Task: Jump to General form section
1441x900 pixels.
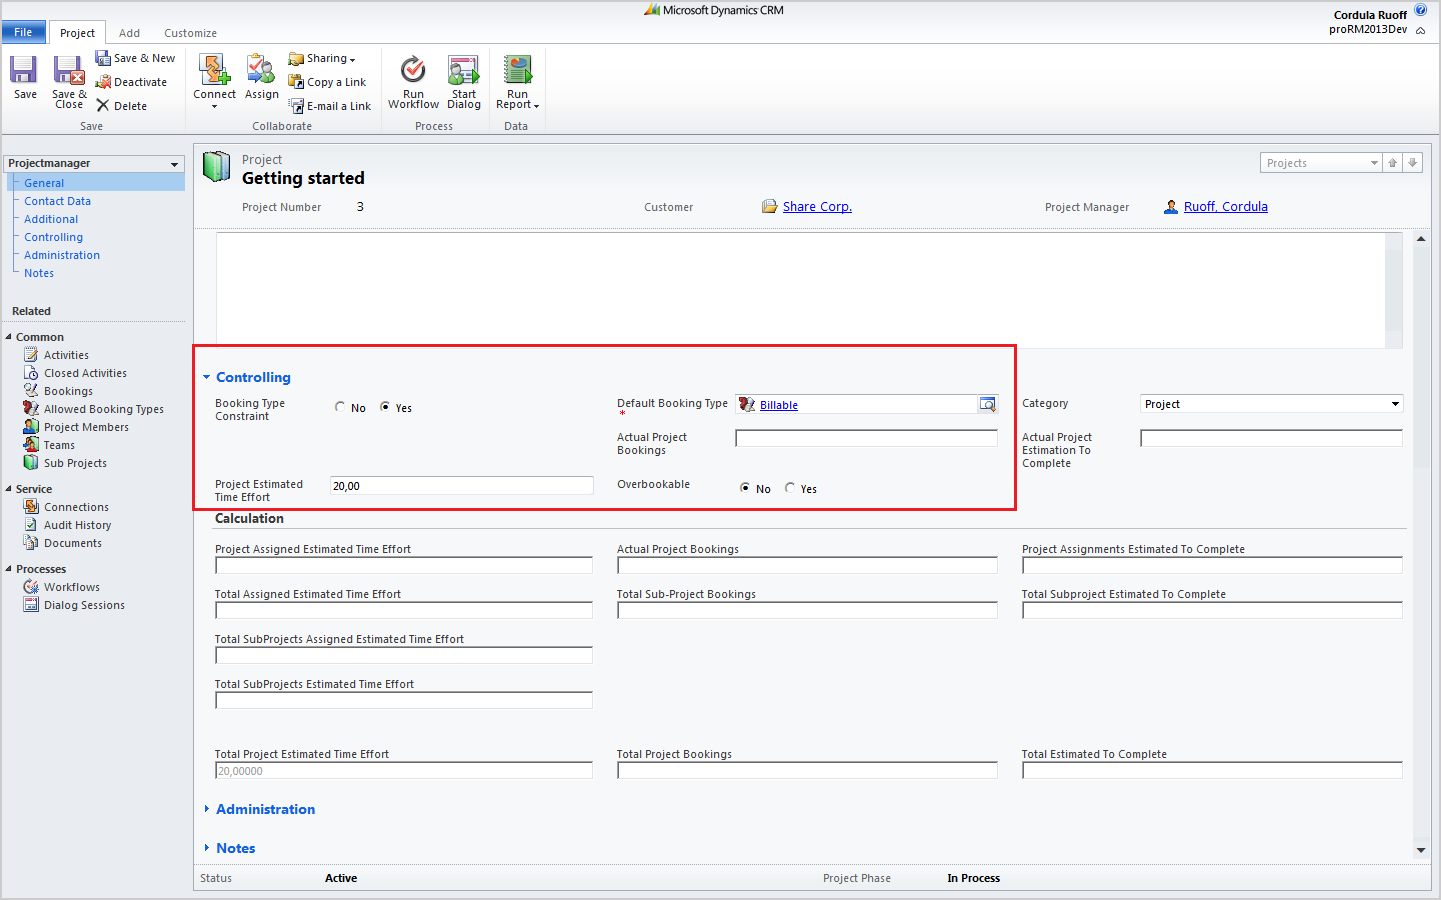Action: point(44,183)
